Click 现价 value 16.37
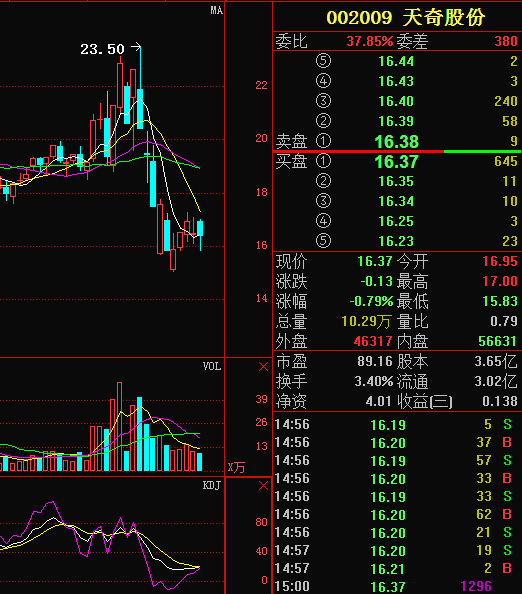This screenshot has width=522, height=594. [x=375, y=261]
